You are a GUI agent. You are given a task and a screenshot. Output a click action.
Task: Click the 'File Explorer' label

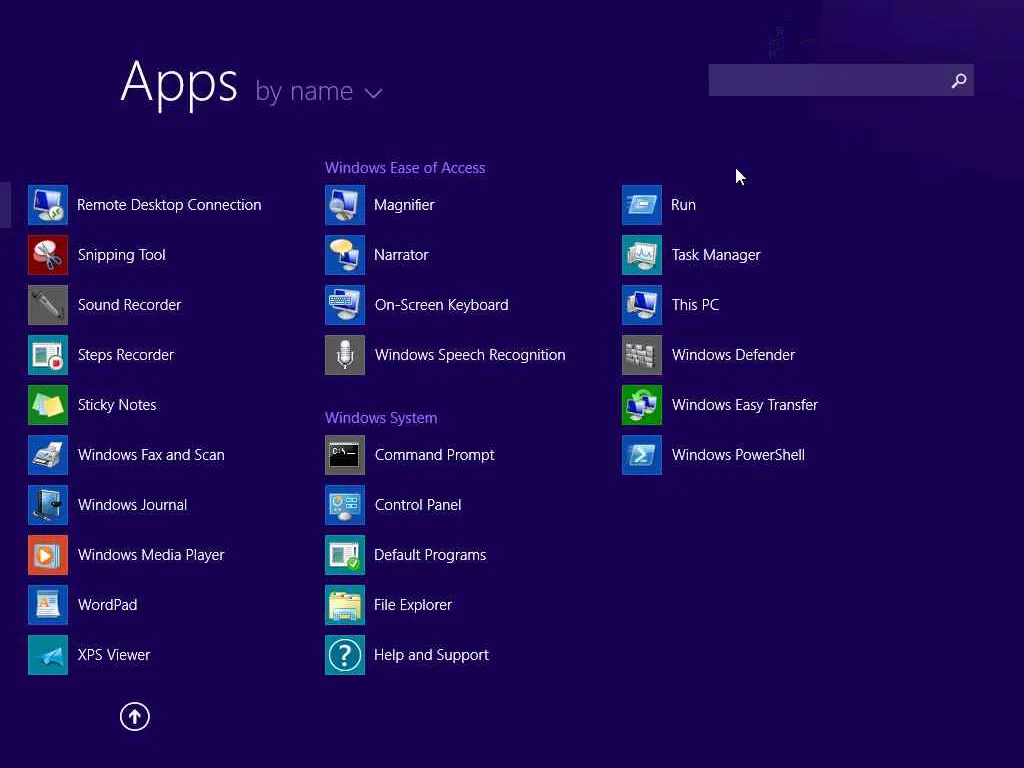pos(413,605)
